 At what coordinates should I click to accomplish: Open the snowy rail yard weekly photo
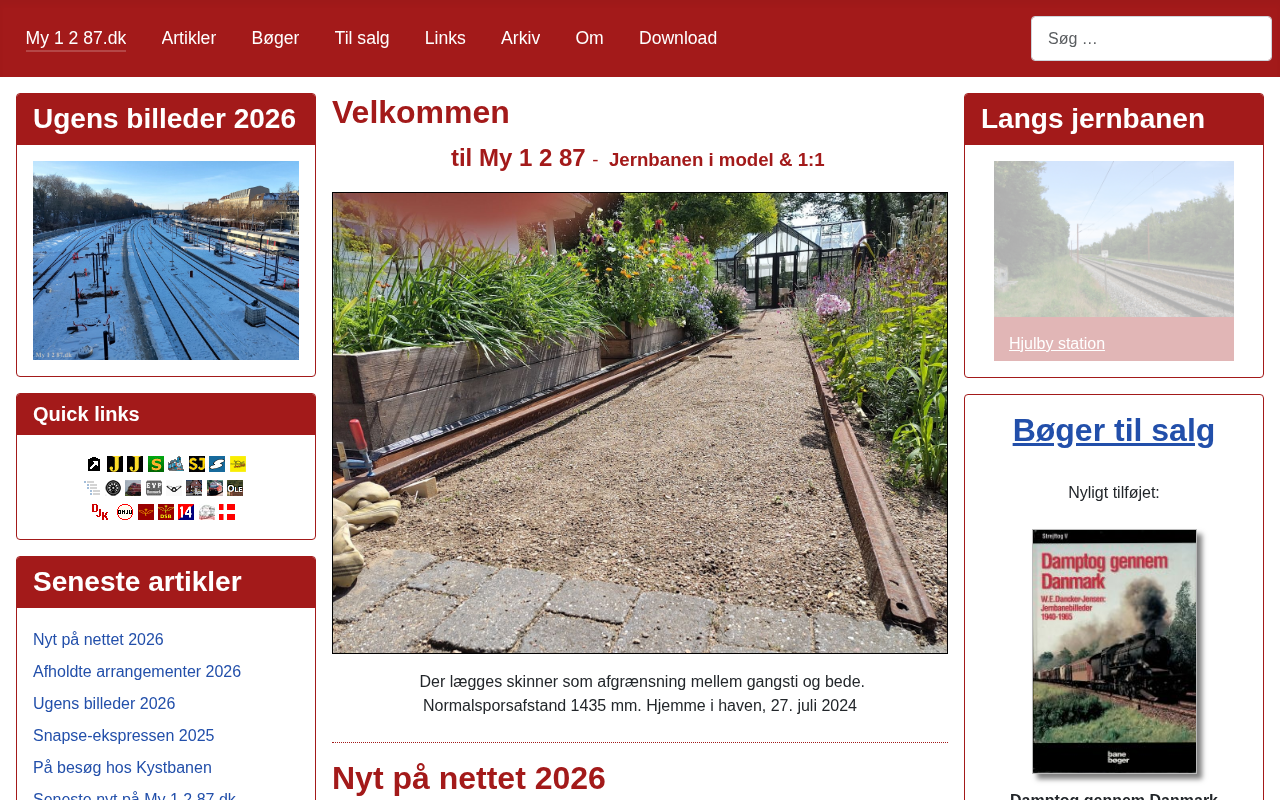(x=166, y=260)
